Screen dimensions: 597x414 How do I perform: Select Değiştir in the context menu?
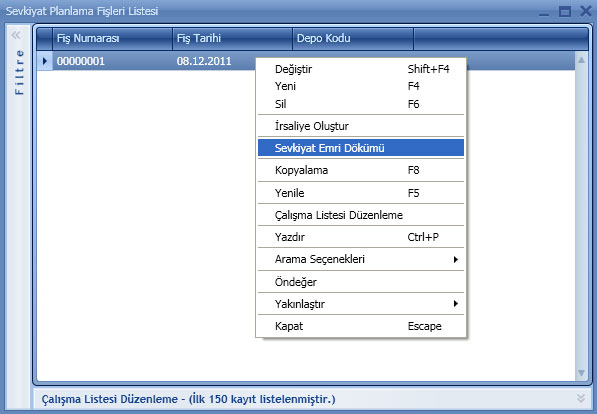pyautogui.click(x=361, y=69)
